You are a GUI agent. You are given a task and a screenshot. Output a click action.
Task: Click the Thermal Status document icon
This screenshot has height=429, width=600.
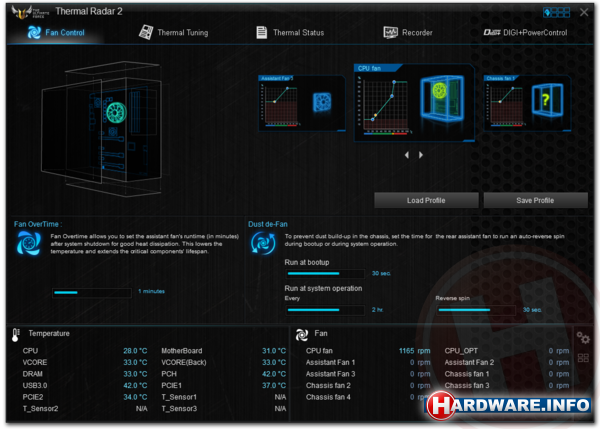pos(261,33)
